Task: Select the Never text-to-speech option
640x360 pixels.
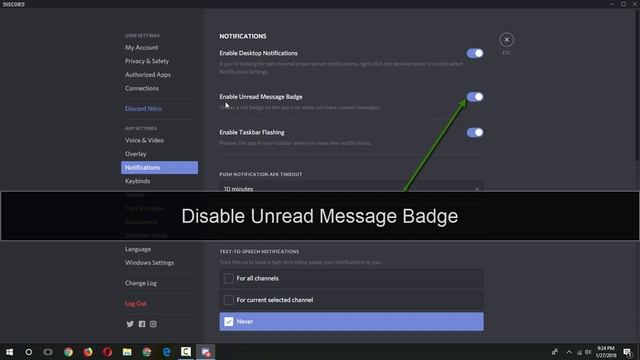Action: pyautogui.click(x=351, y=322)
